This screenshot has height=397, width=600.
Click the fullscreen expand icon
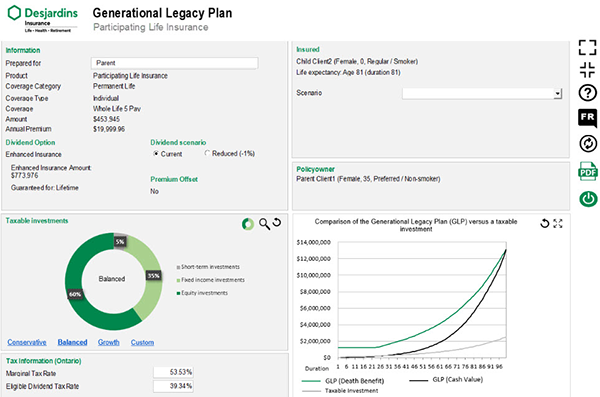point(587,48)
